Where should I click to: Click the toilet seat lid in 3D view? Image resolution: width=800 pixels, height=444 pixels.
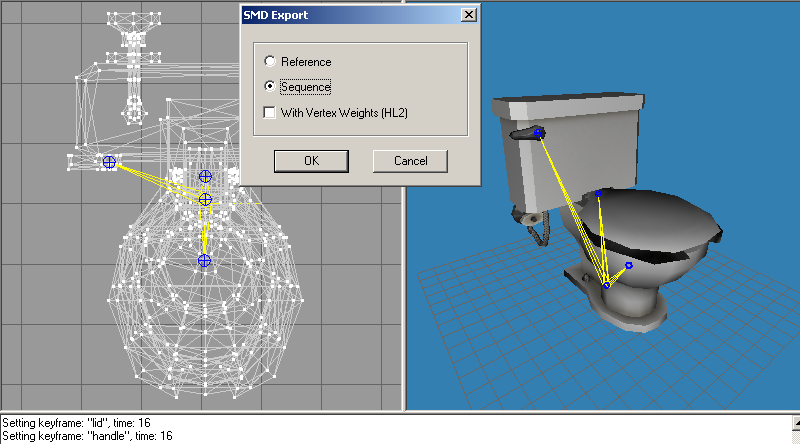tap(658, 217)
